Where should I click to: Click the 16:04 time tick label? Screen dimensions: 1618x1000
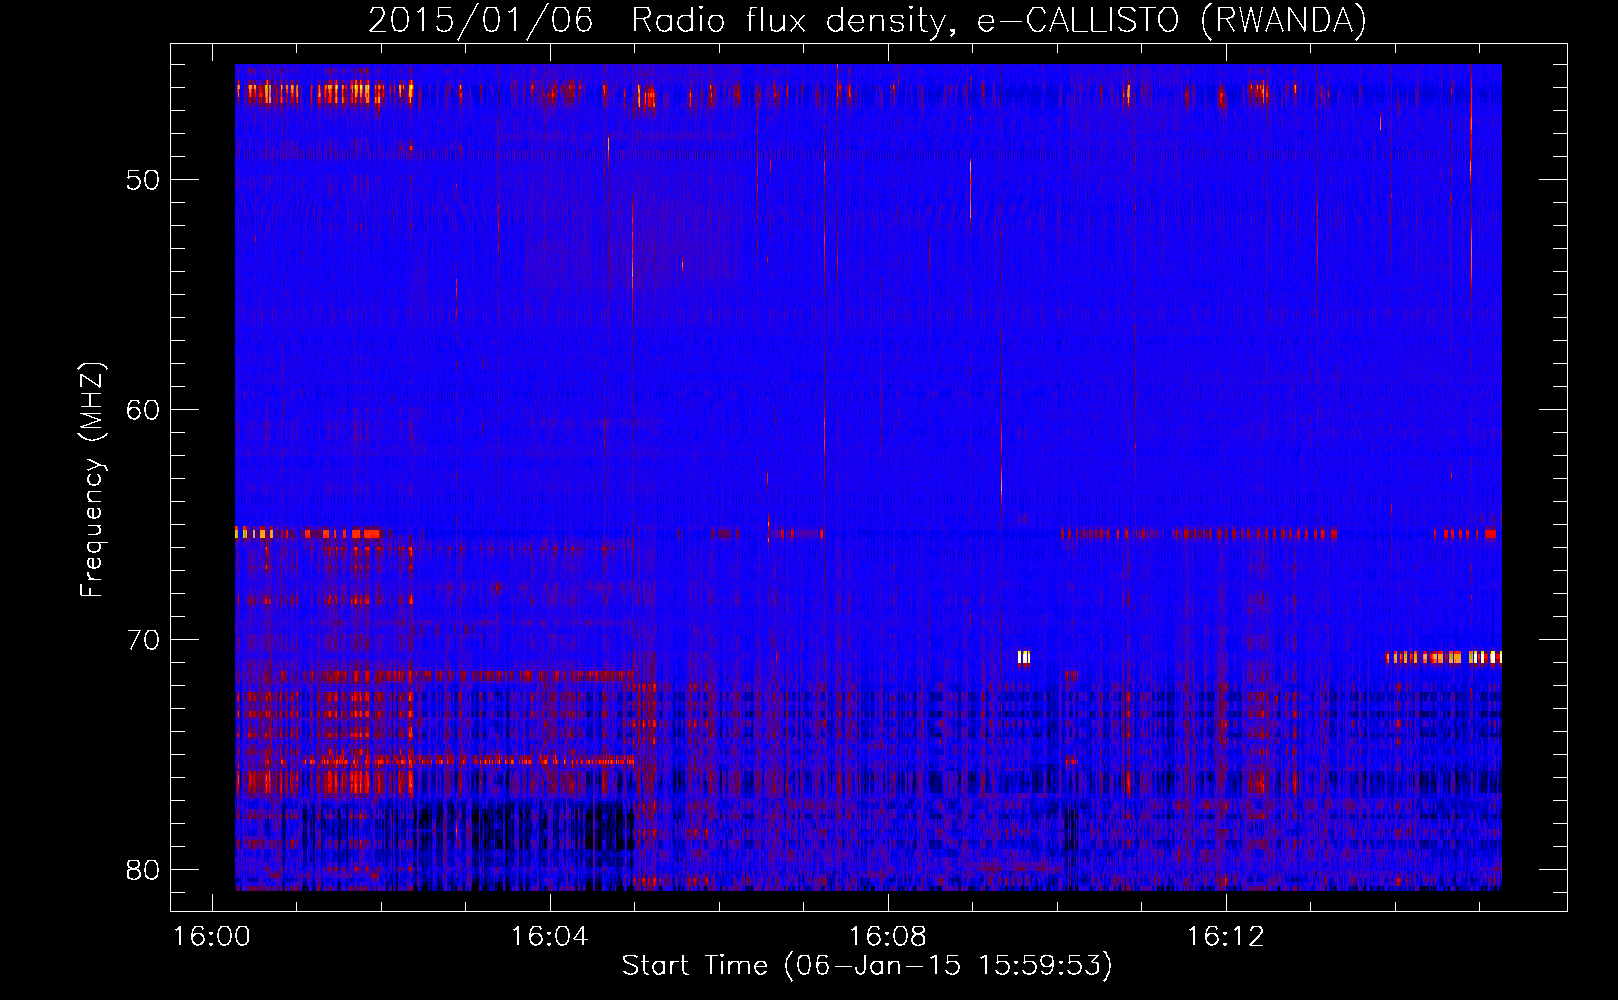[x=549, y=937]
